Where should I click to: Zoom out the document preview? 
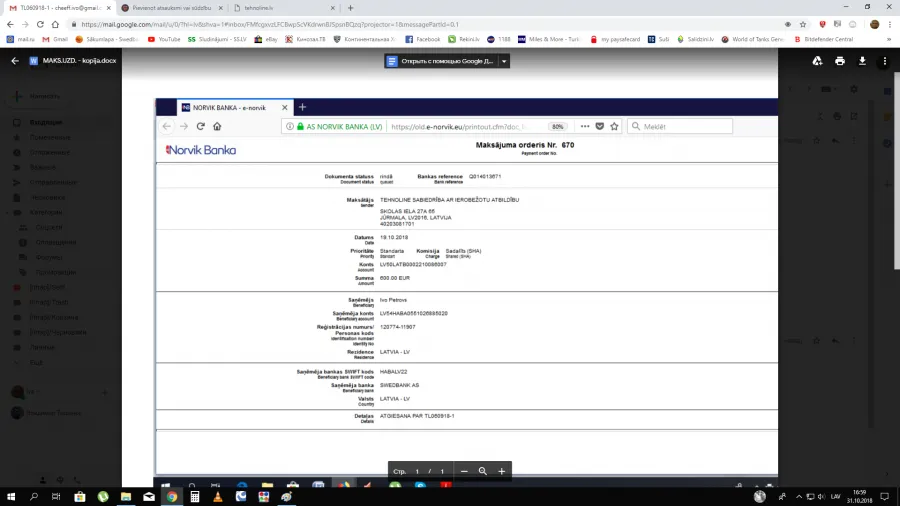464,471
